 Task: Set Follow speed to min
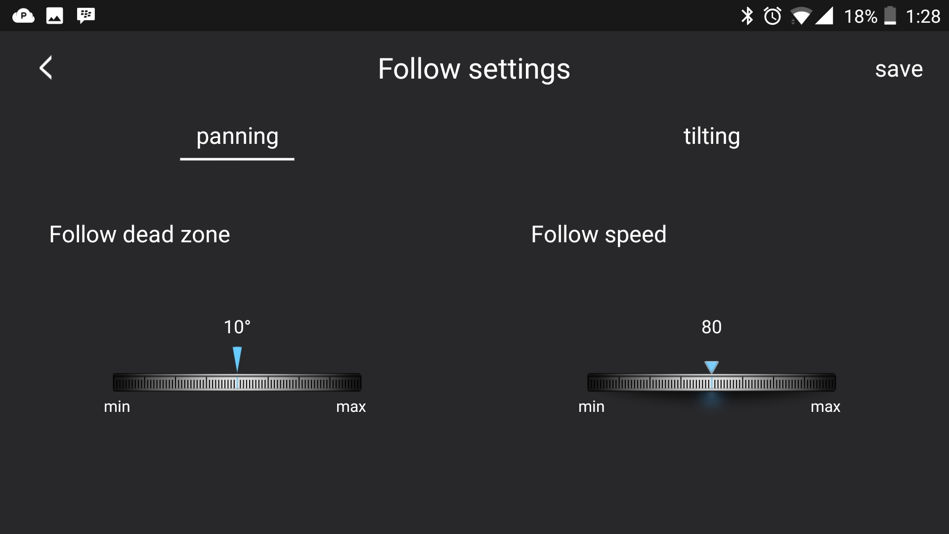[x=591, y=407]
